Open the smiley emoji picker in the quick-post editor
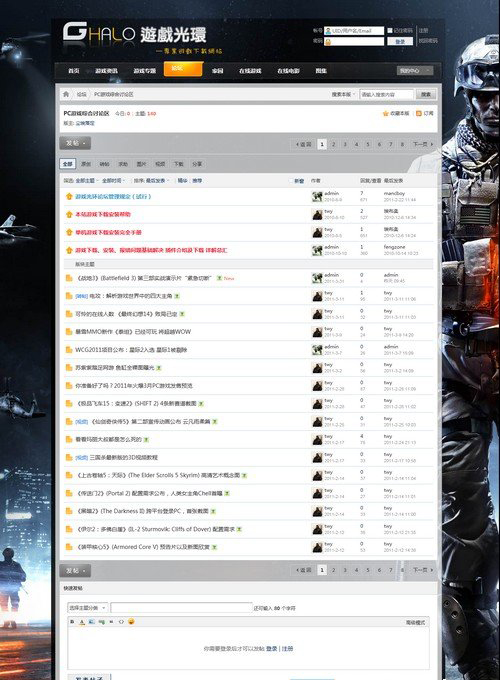Viewport: 500px width, 680px height. point(131,621)
